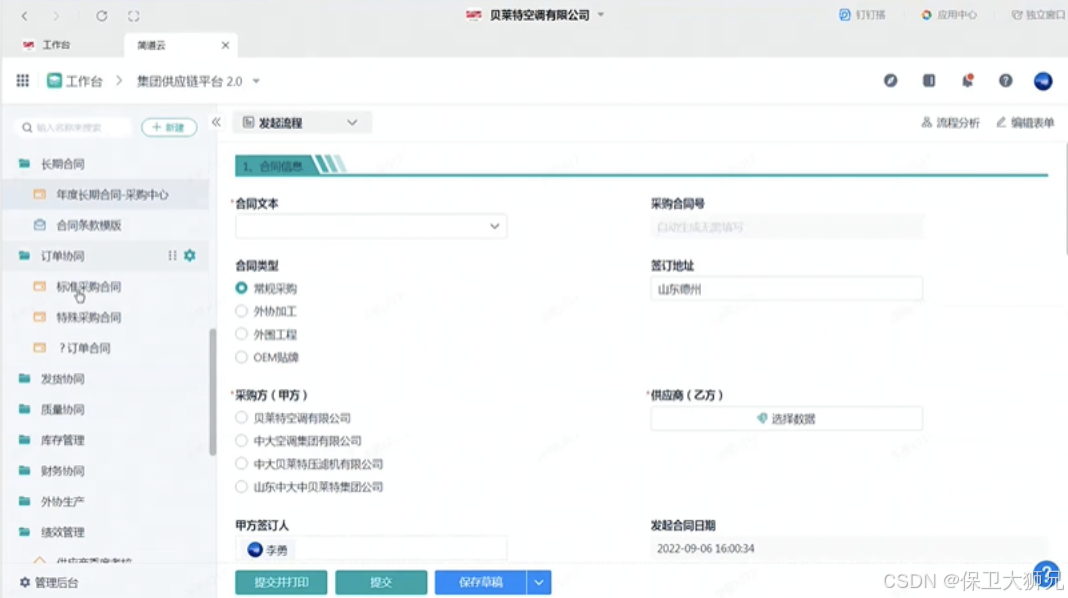1068x598 pixels.
Task: Click 选择数据 to pick a supplier
Action: (x=786, y=418)
